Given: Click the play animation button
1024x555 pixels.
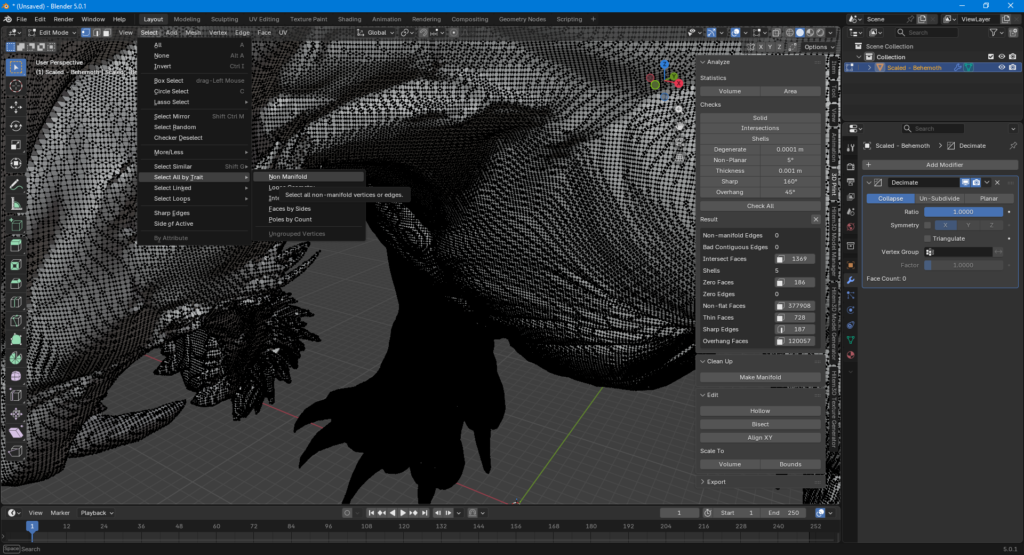Looking at the screenshot, I should tap(402, 513).
